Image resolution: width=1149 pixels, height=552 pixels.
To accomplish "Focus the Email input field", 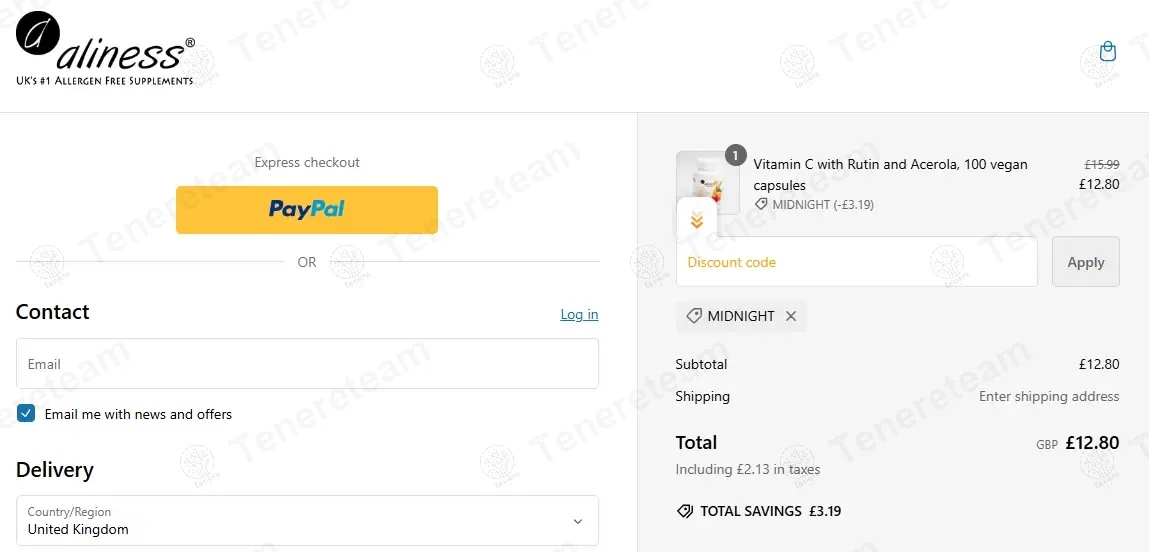I will (307, 364).
